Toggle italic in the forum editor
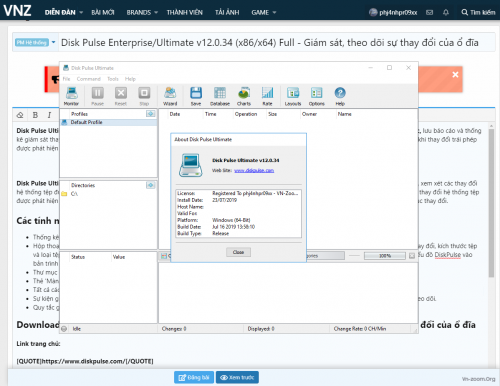The width and height of the screenshot is (500, 386). point(49,115)
